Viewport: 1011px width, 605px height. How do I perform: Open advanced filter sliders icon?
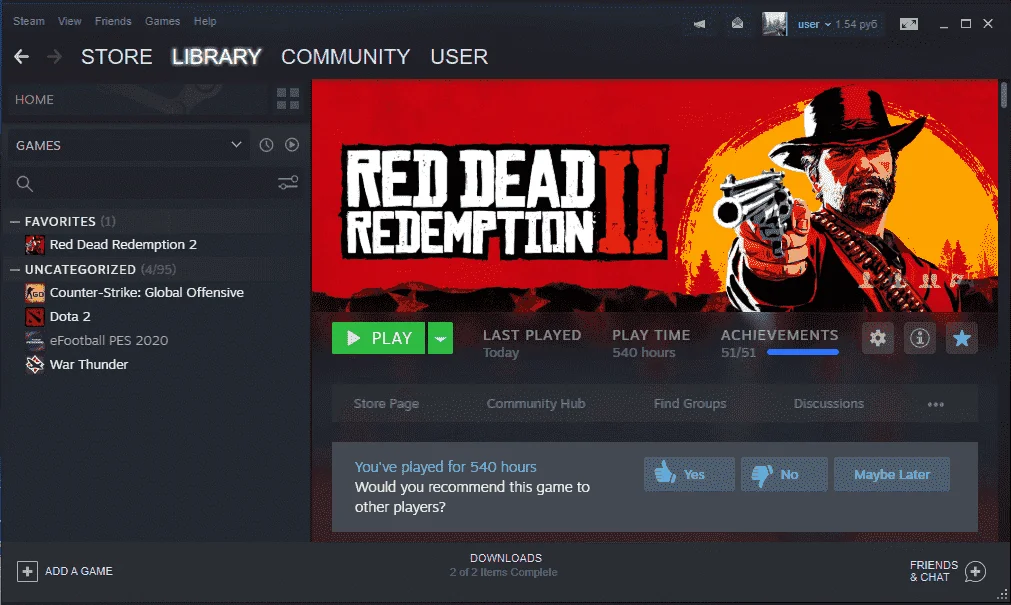click(288, 183)
